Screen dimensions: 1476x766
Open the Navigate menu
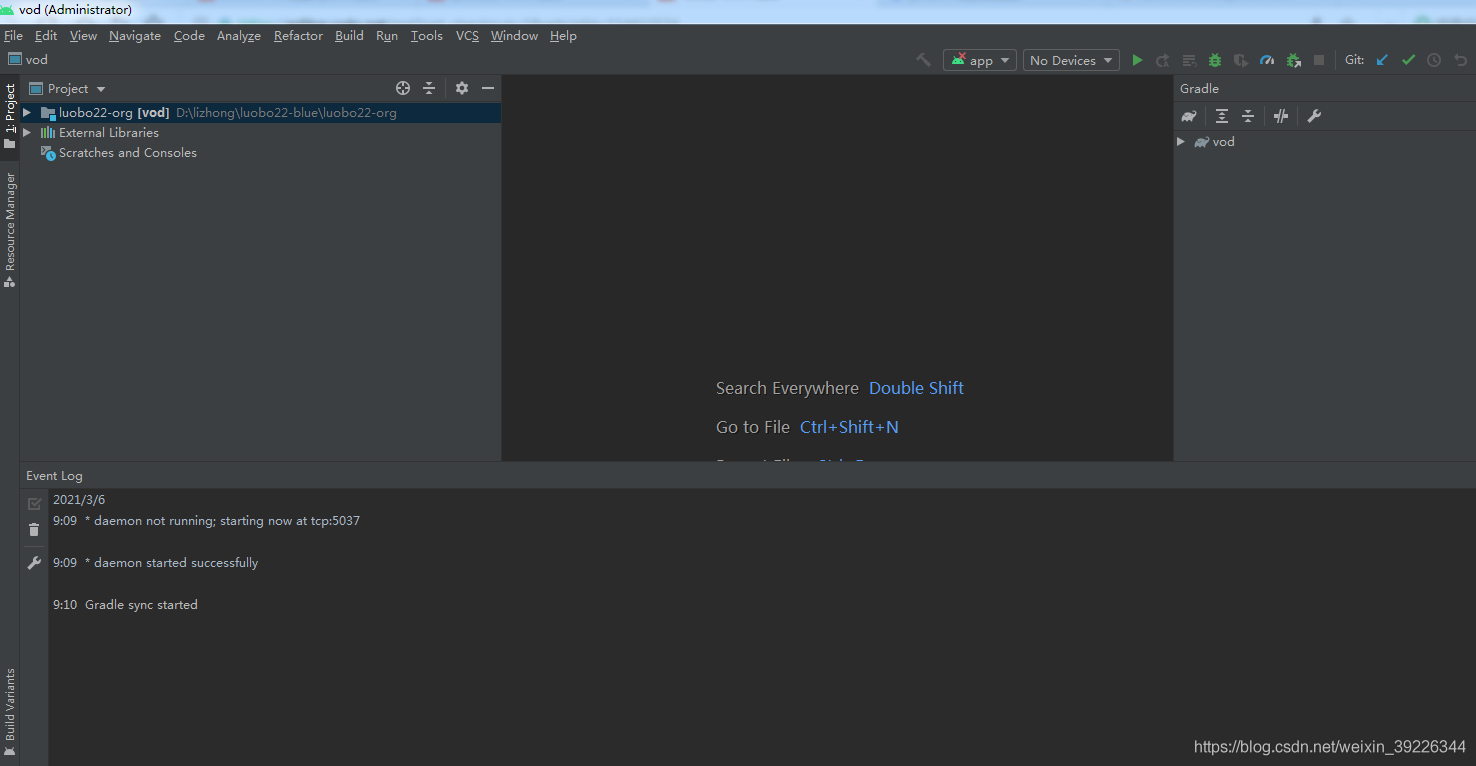[135, 36]
